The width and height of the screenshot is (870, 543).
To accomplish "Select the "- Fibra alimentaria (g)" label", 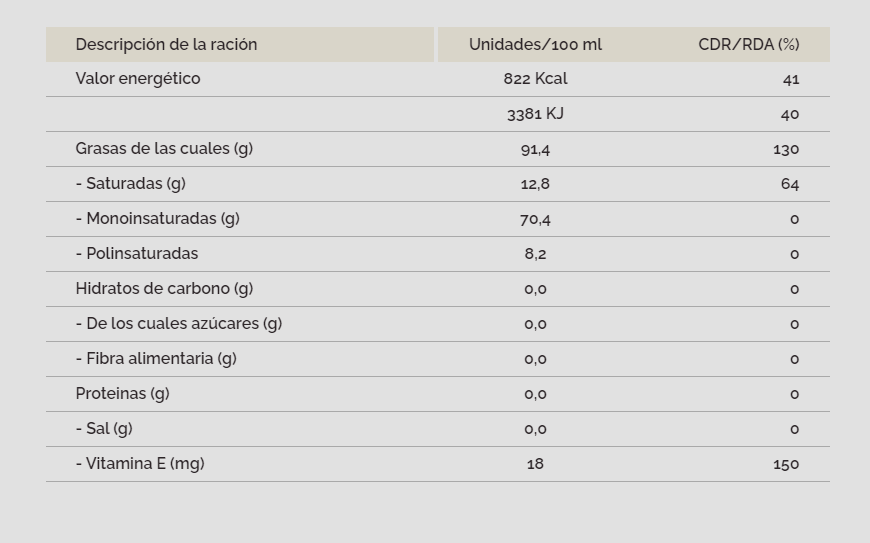I will pos(156,359).
